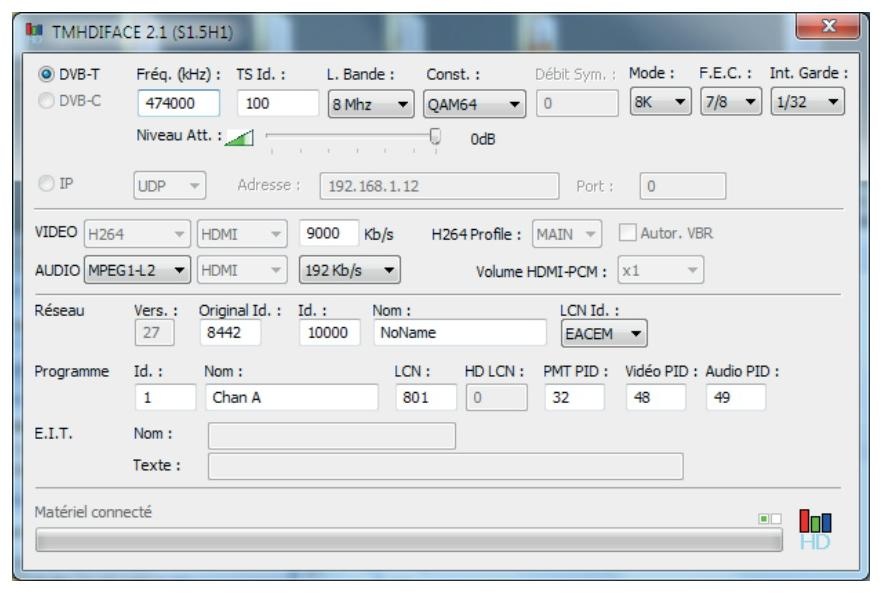Open the VIDEO HDMI source dropdown
This screenshot has height=596, width=888.
(242, 234)
